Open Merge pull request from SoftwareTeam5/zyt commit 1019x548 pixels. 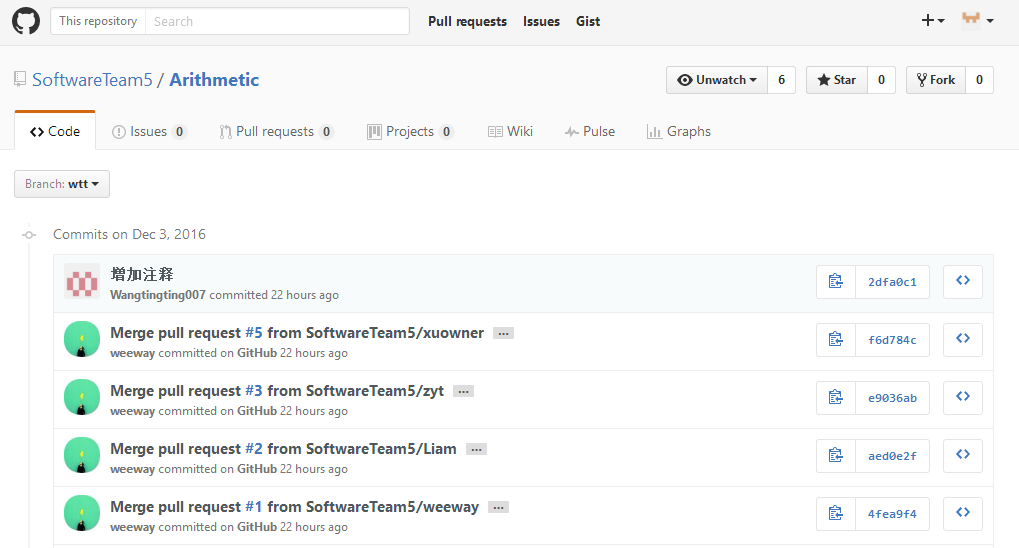tap(277, 391)
